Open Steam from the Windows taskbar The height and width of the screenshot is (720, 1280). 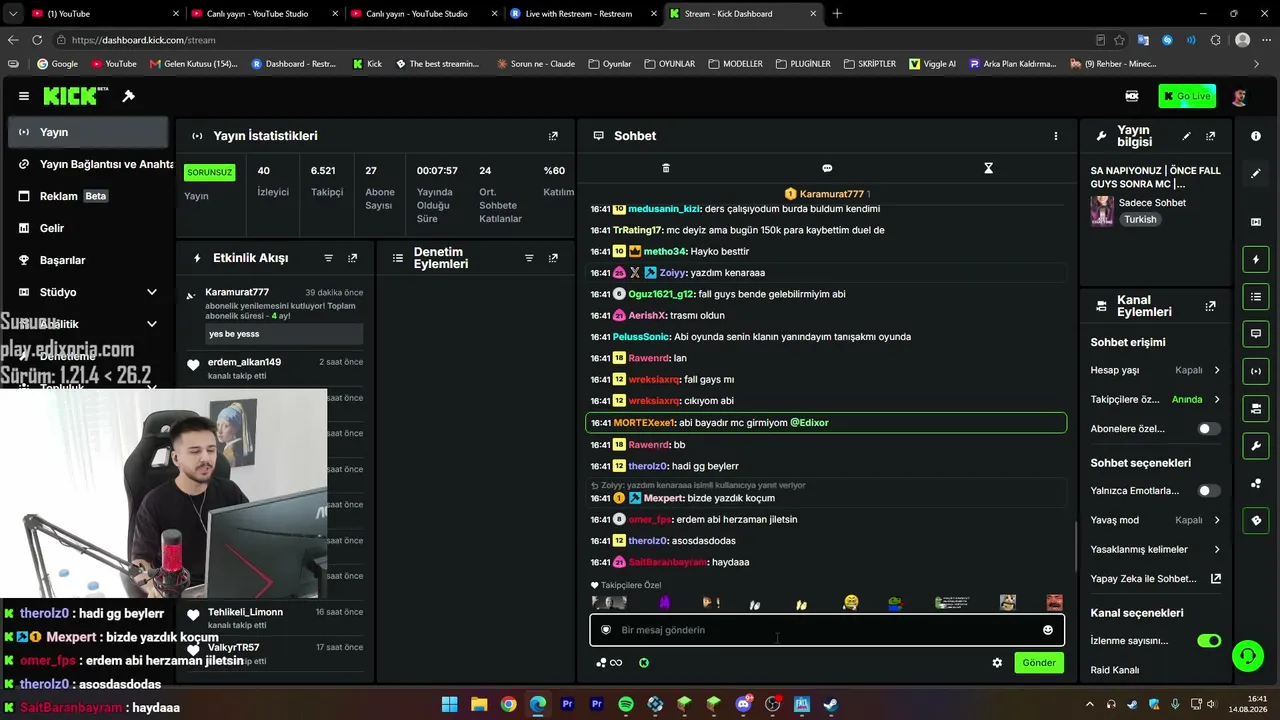(830, 704)
